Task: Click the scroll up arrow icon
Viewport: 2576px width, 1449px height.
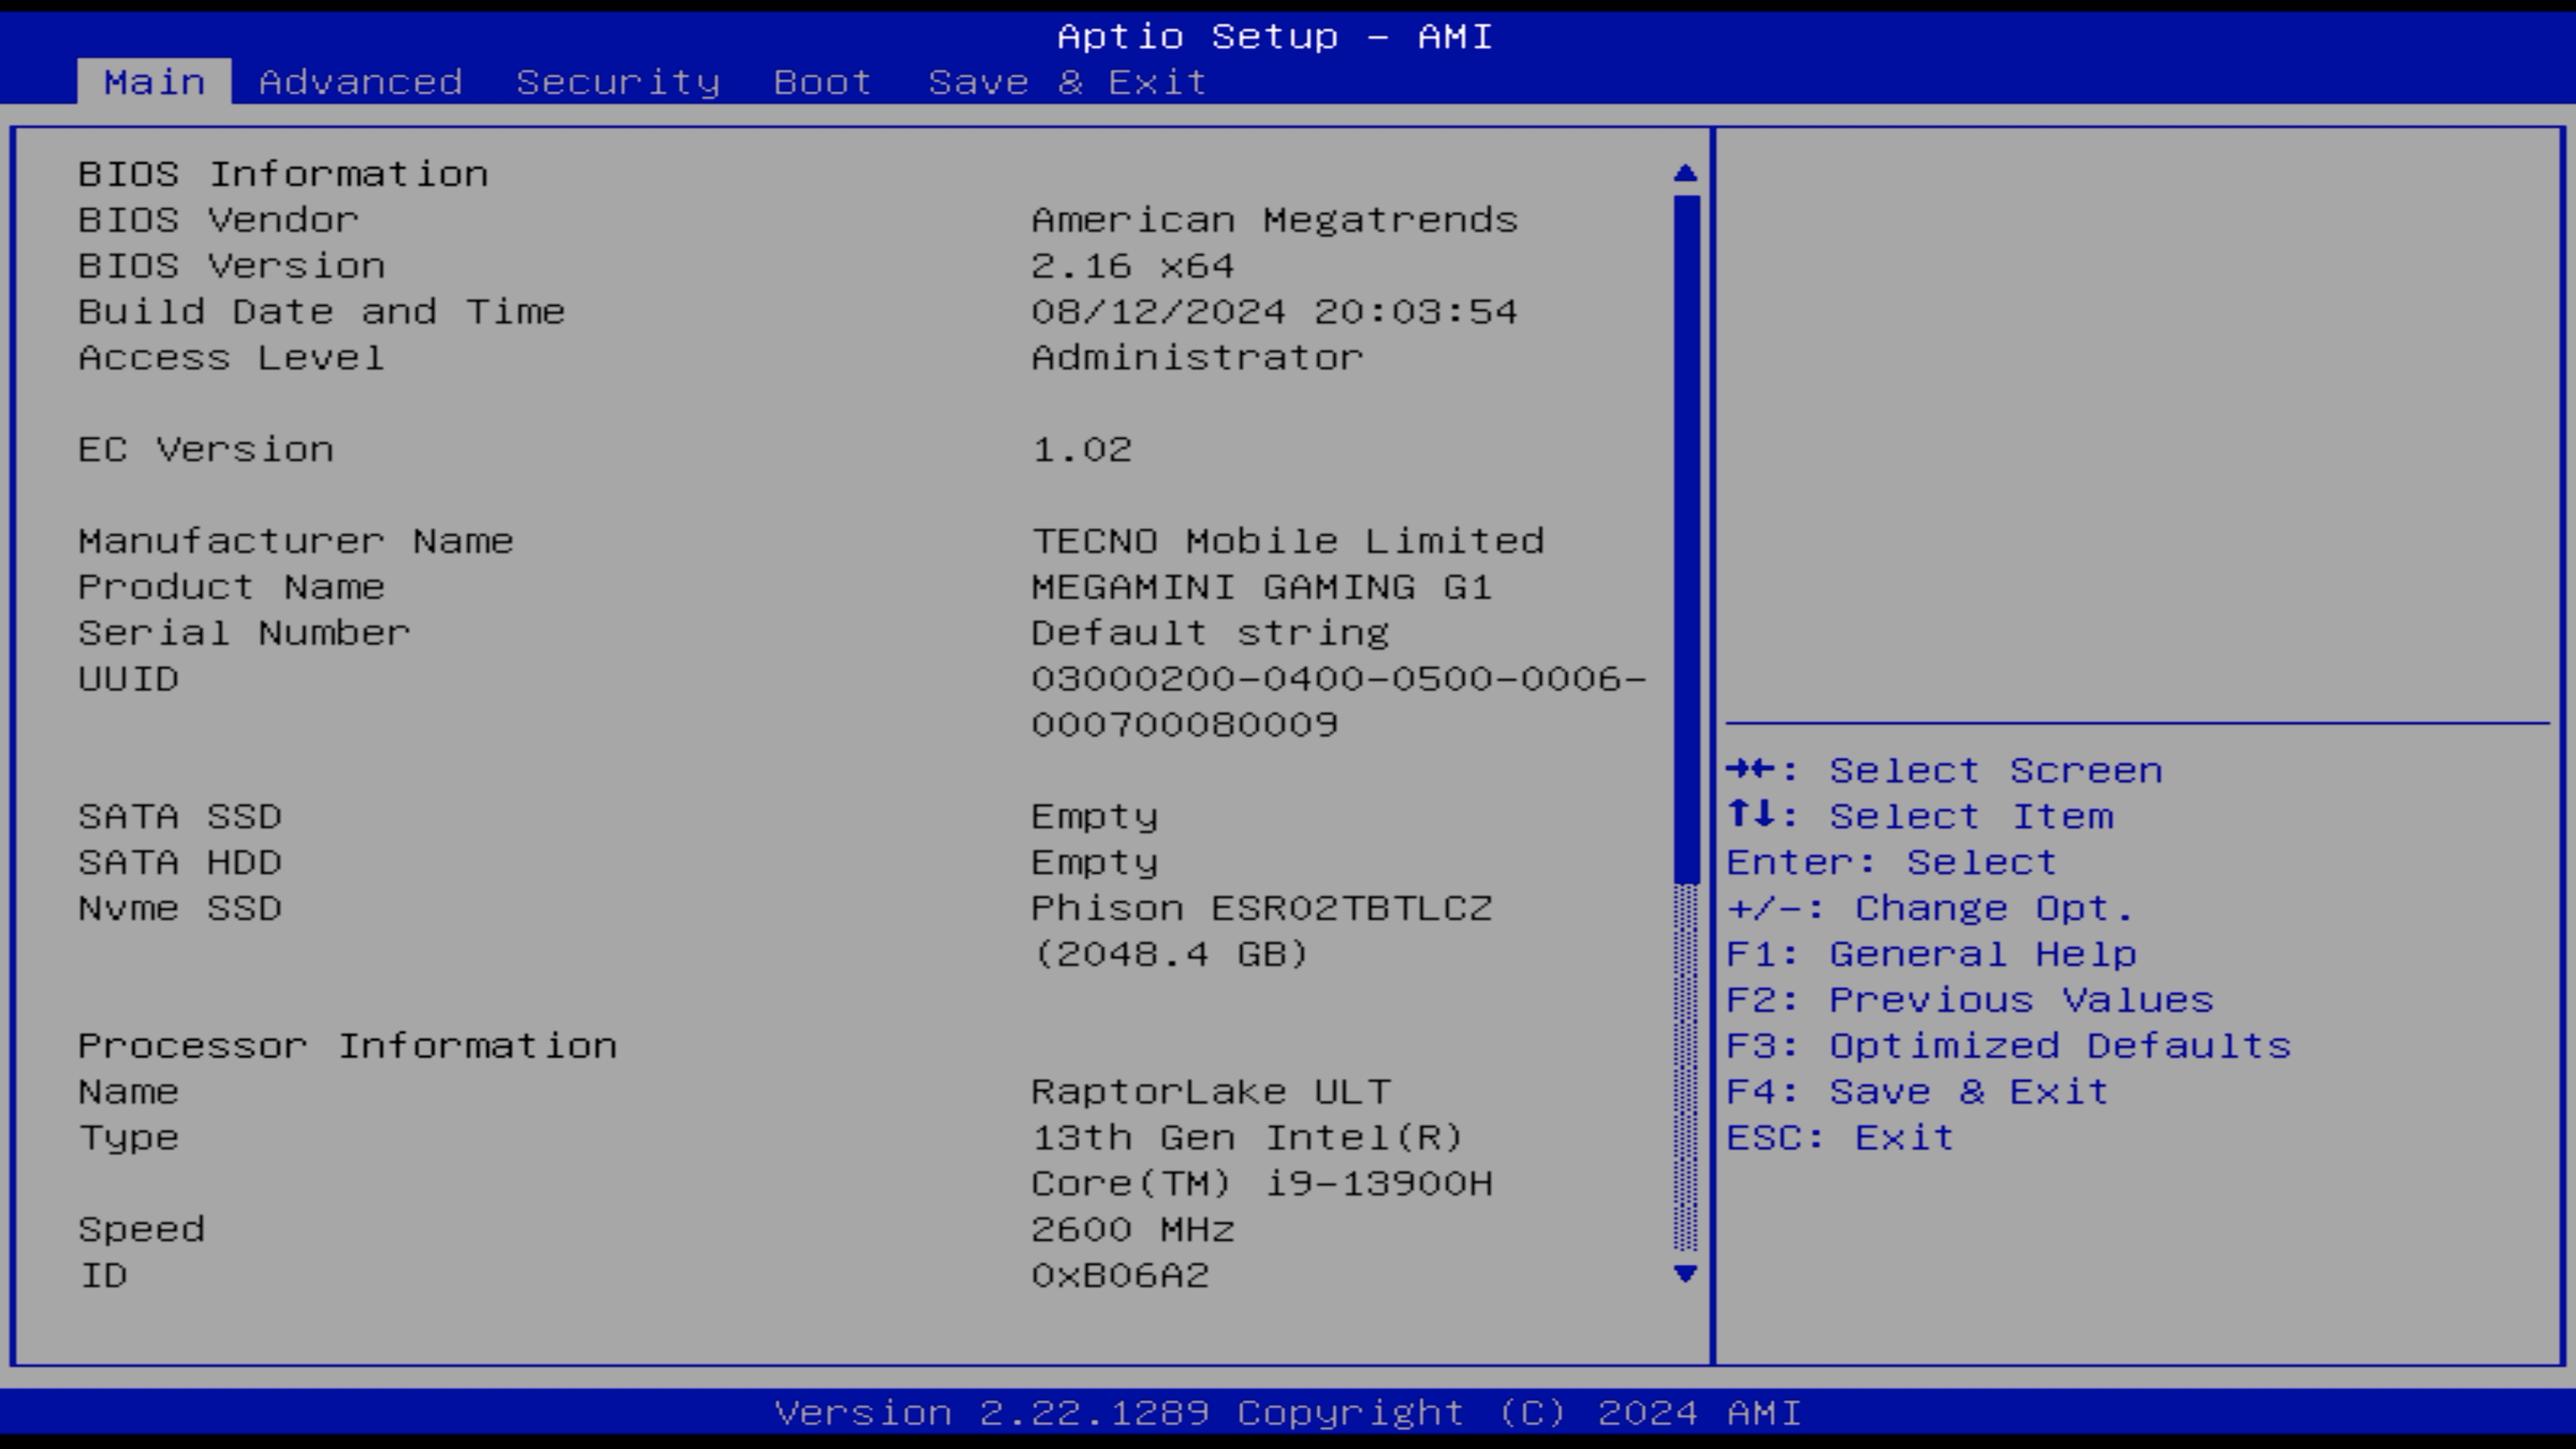Action: pos(1685,174)
